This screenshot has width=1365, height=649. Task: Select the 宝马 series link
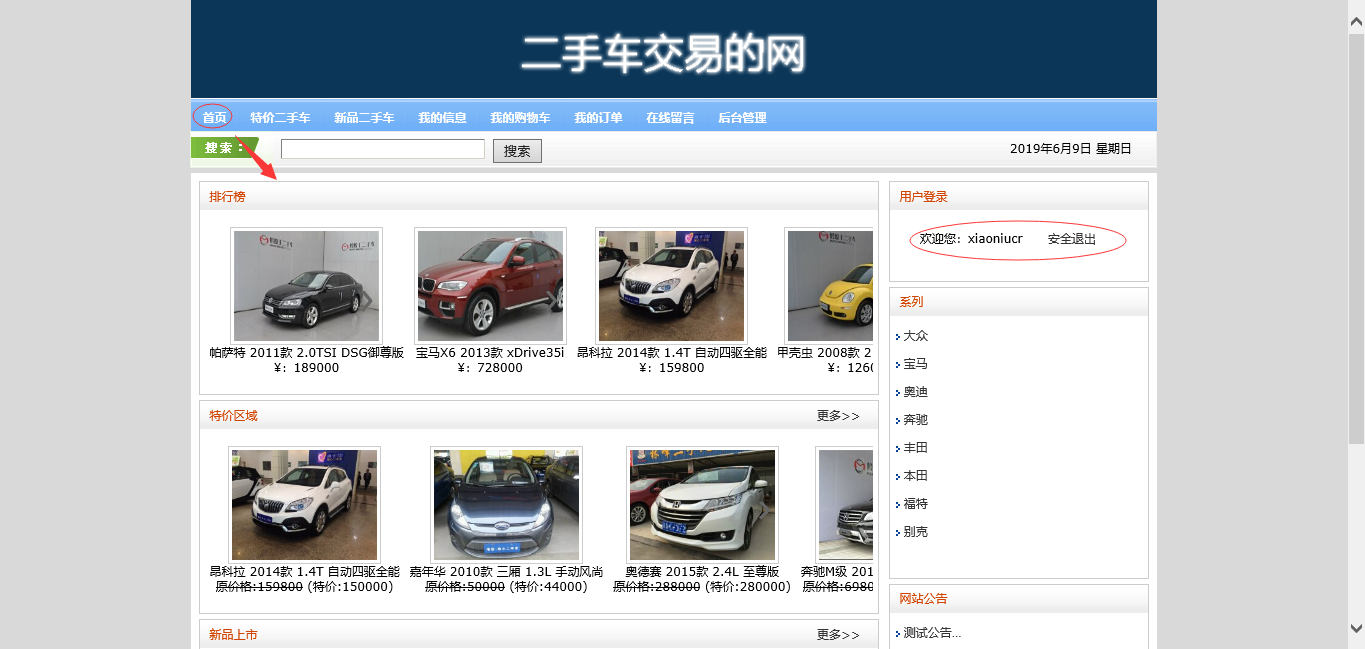[x=916, y=364]
